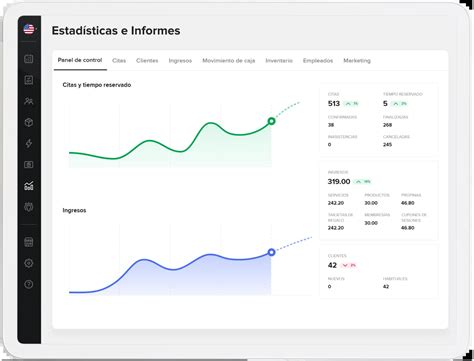The width and height of the screenshot is (474, 361).
Task: Click the green up badge next to 513
Action: click(x=351, y=104)
